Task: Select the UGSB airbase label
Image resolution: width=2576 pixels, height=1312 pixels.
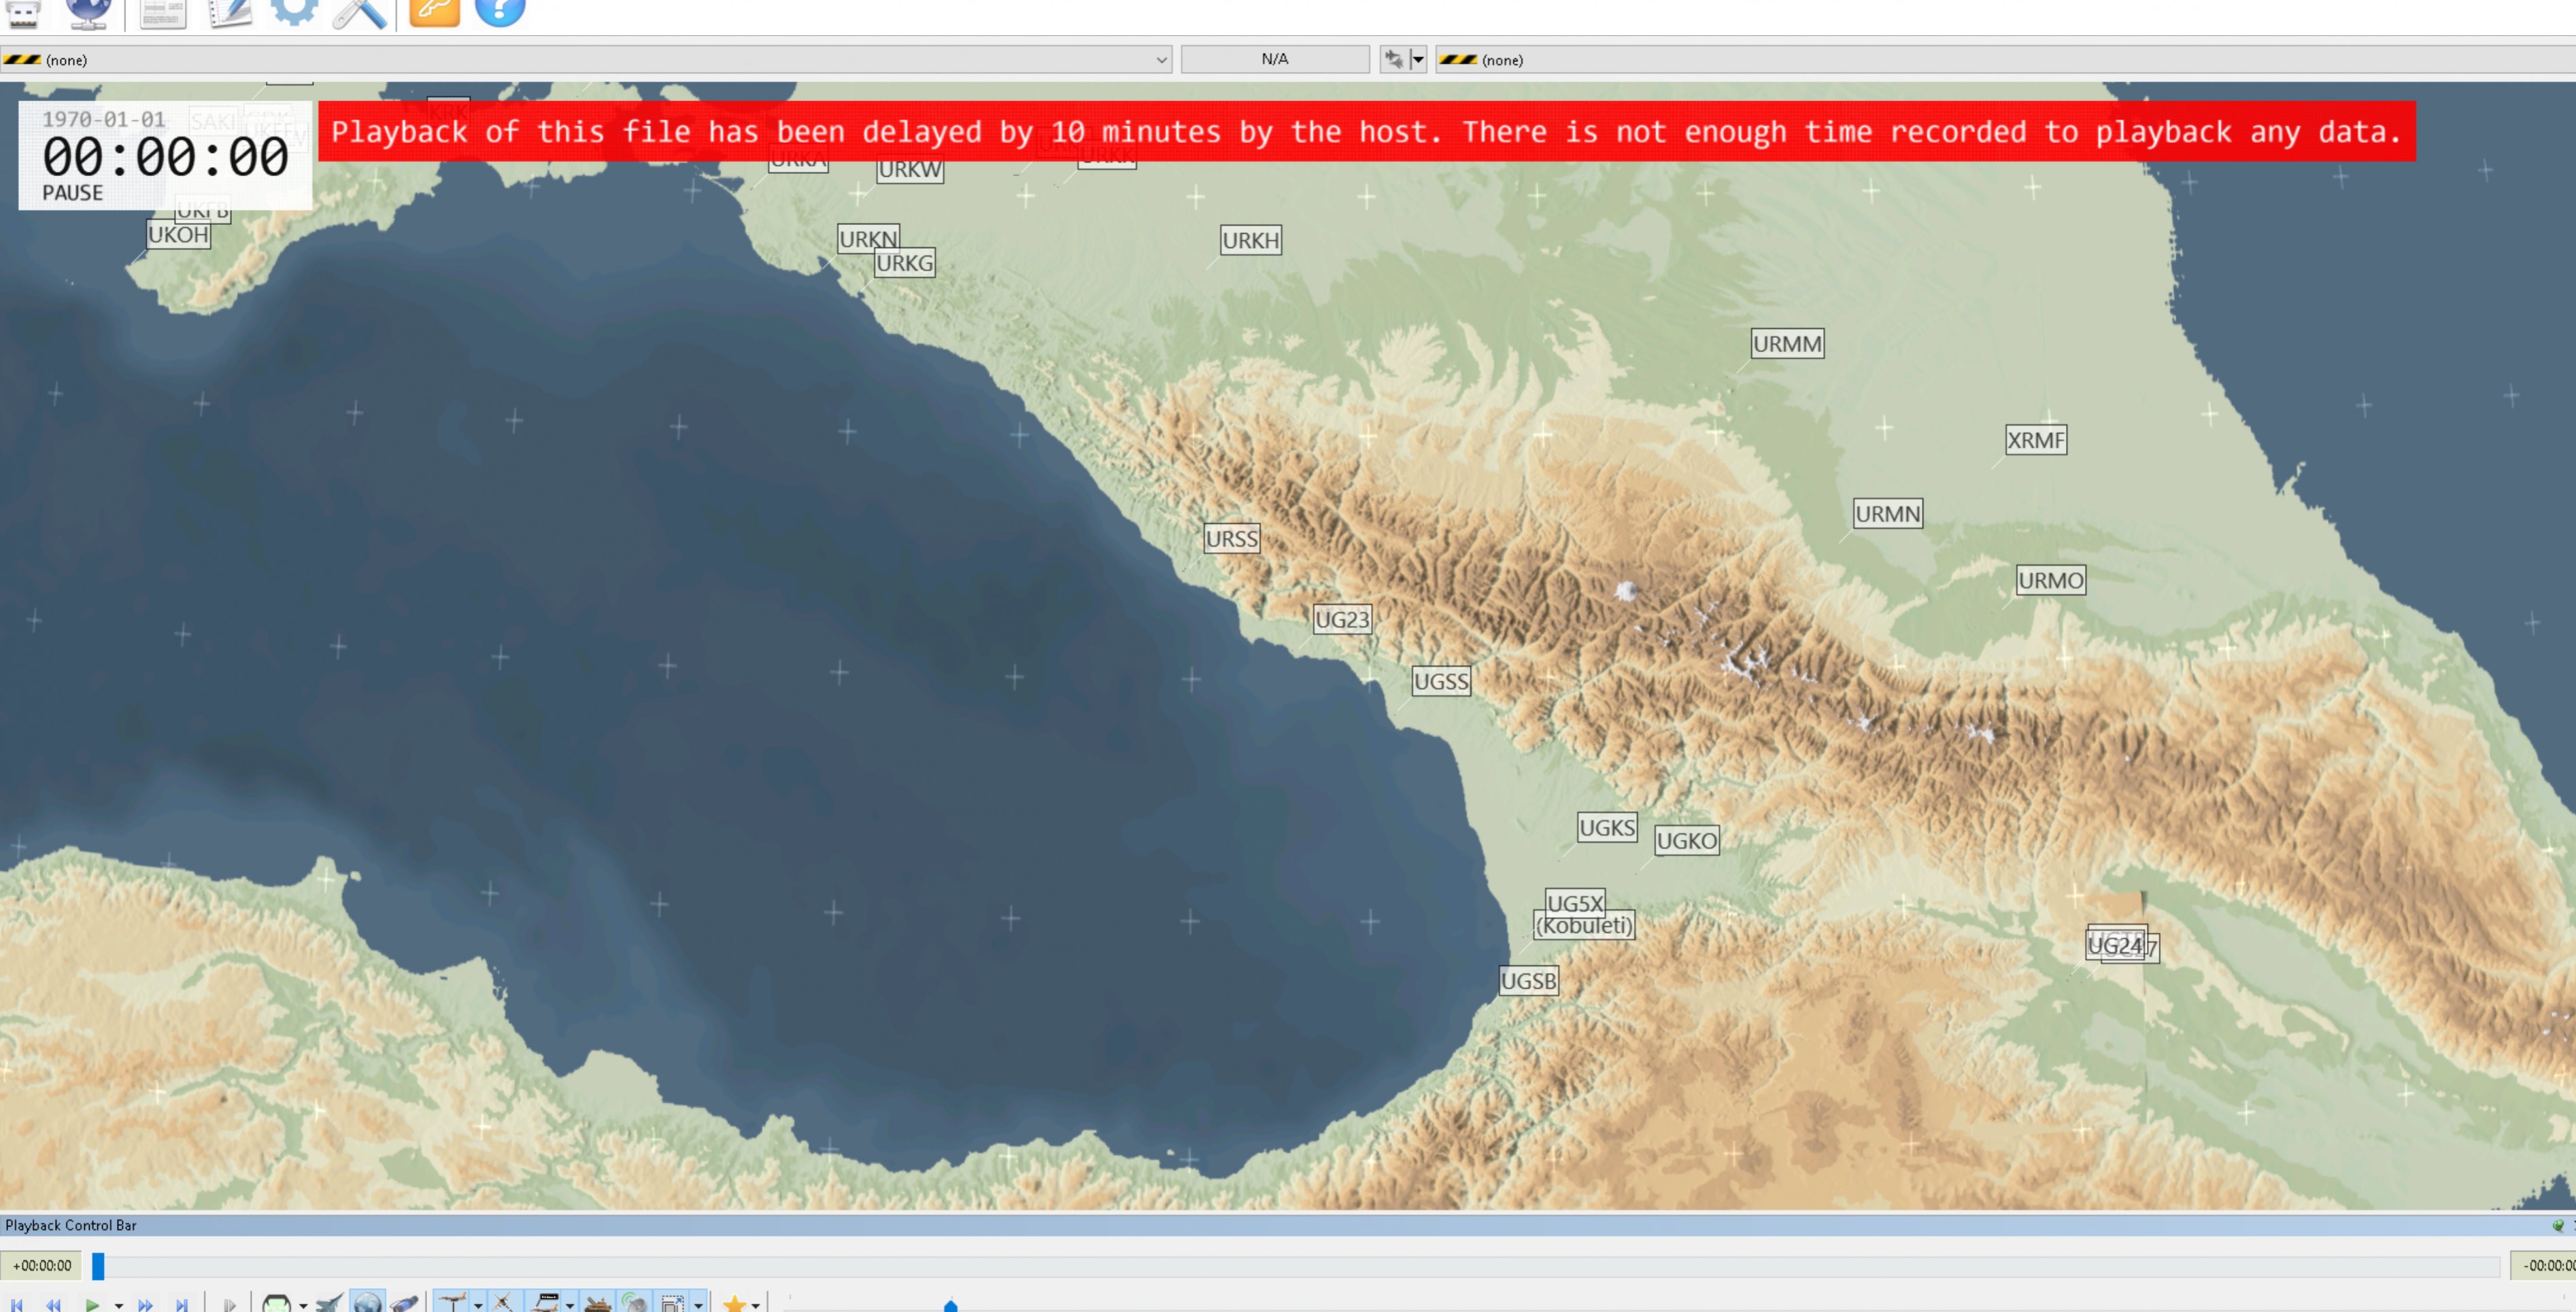Action: click(1528, 980)
